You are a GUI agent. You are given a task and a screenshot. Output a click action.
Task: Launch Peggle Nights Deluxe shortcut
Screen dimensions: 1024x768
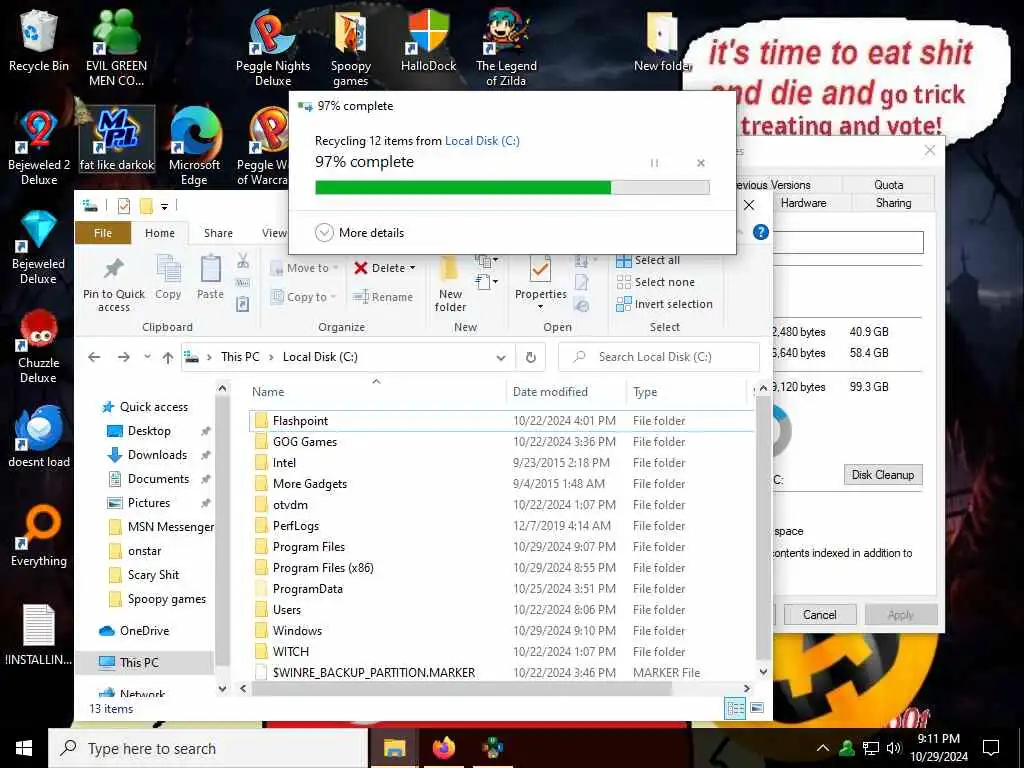(x=272, y=47)
